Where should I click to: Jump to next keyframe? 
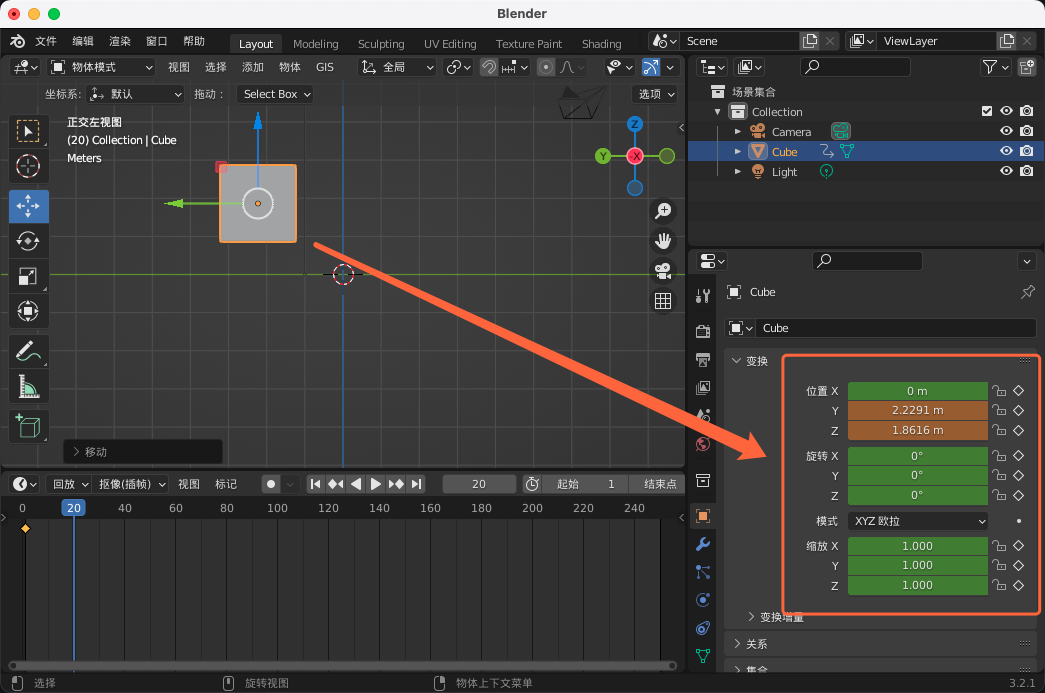pyautogui.click(x=396, y=484)
